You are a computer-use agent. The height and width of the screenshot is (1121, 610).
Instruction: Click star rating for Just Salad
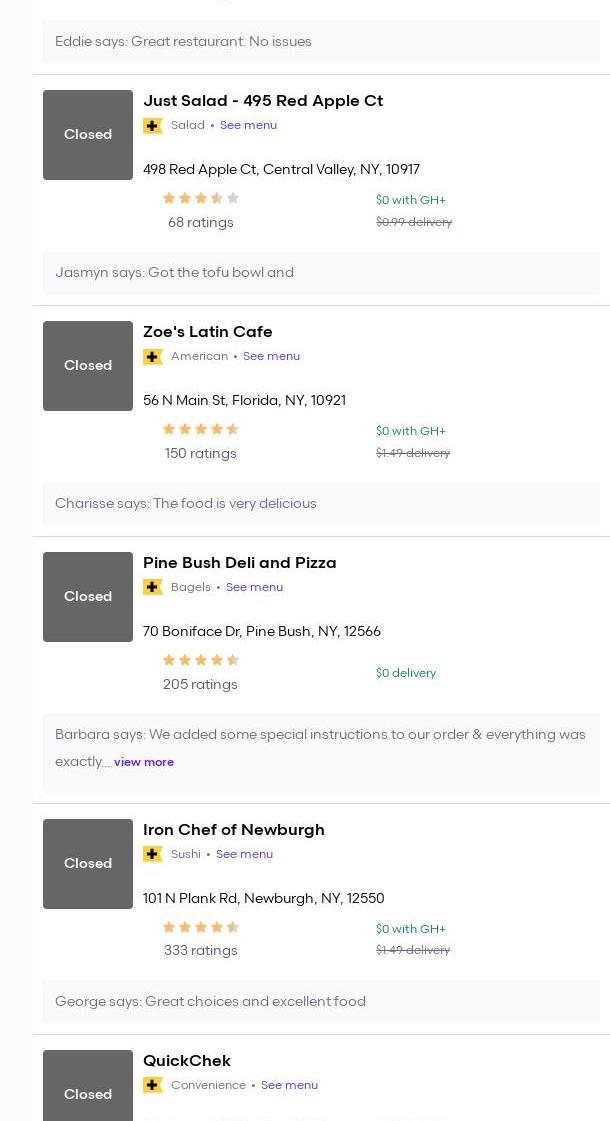tap(200, 199)
